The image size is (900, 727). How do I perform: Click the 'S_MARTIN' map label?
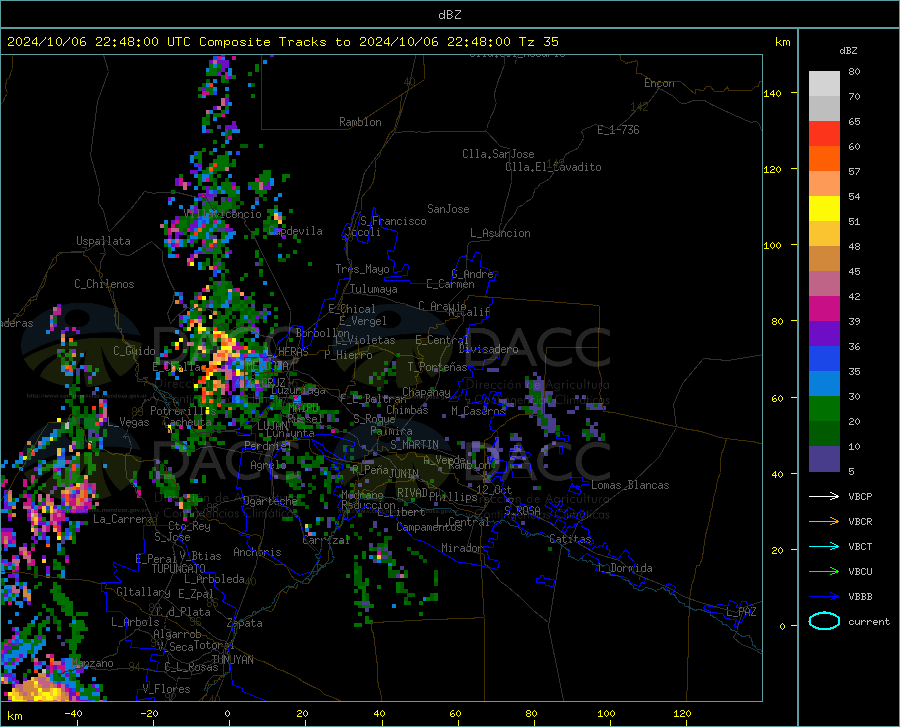tap(414, 445)
